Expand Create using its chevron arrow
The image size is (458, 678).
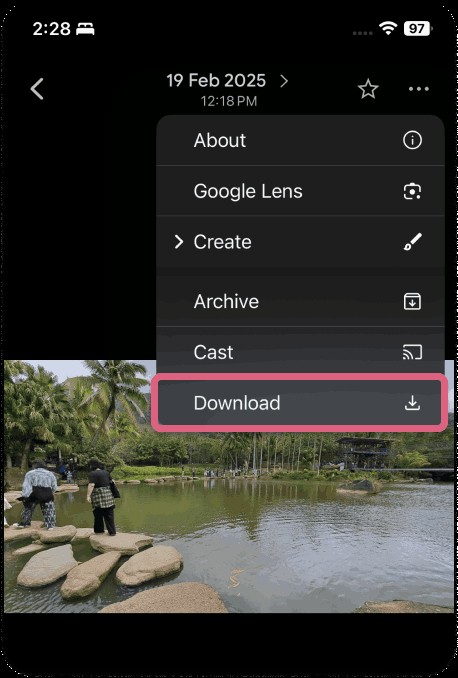tap(179, 242)
